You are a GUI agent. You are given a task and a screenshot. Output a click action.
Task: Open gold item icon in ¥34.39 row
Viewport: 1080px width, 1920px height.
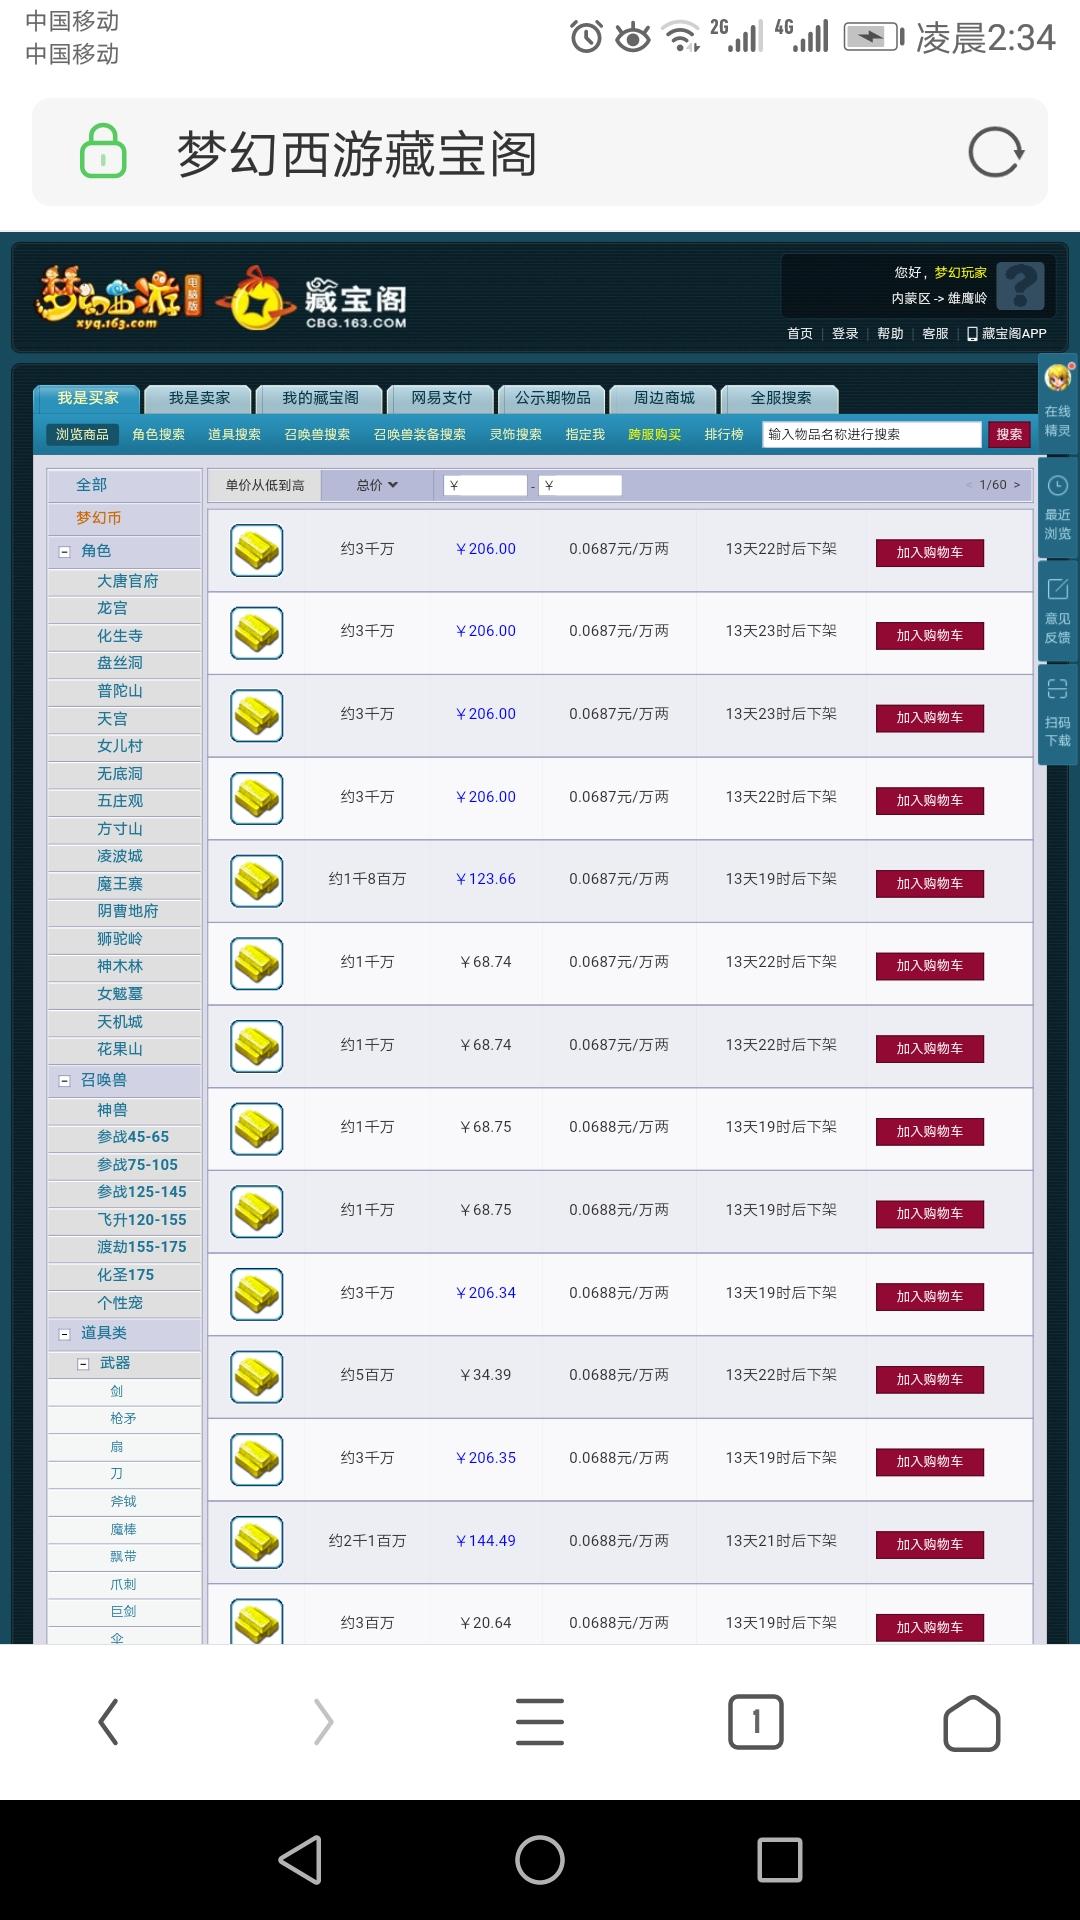(x=257, y=1377)
